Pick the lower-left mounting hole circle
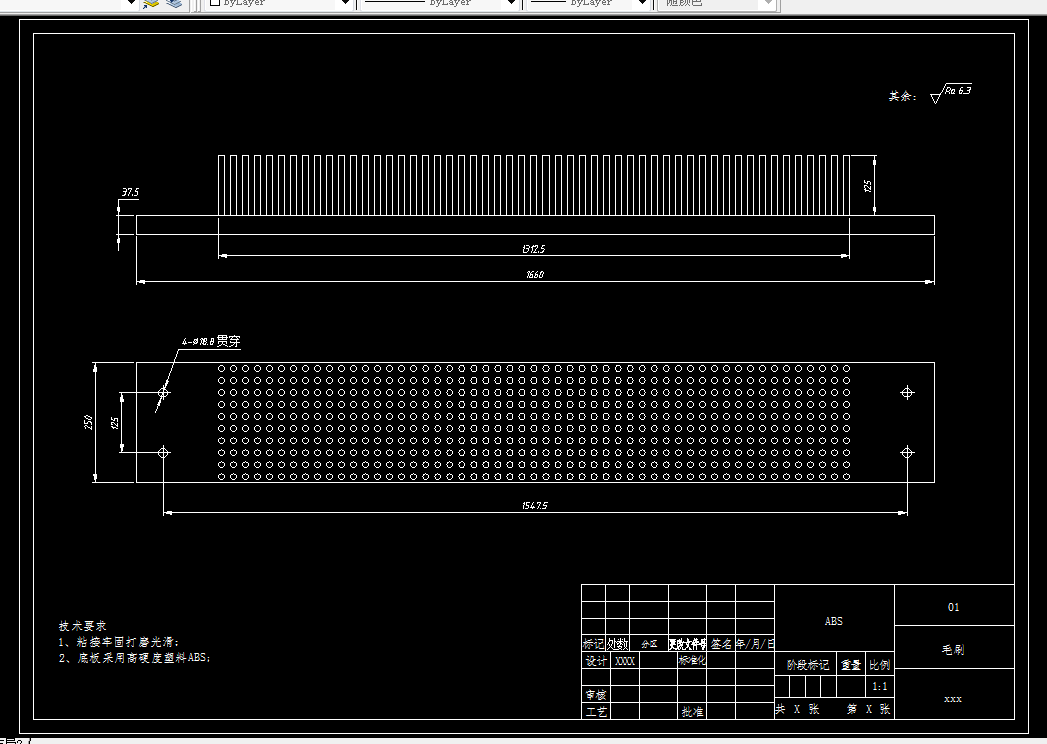 point(164,453)
